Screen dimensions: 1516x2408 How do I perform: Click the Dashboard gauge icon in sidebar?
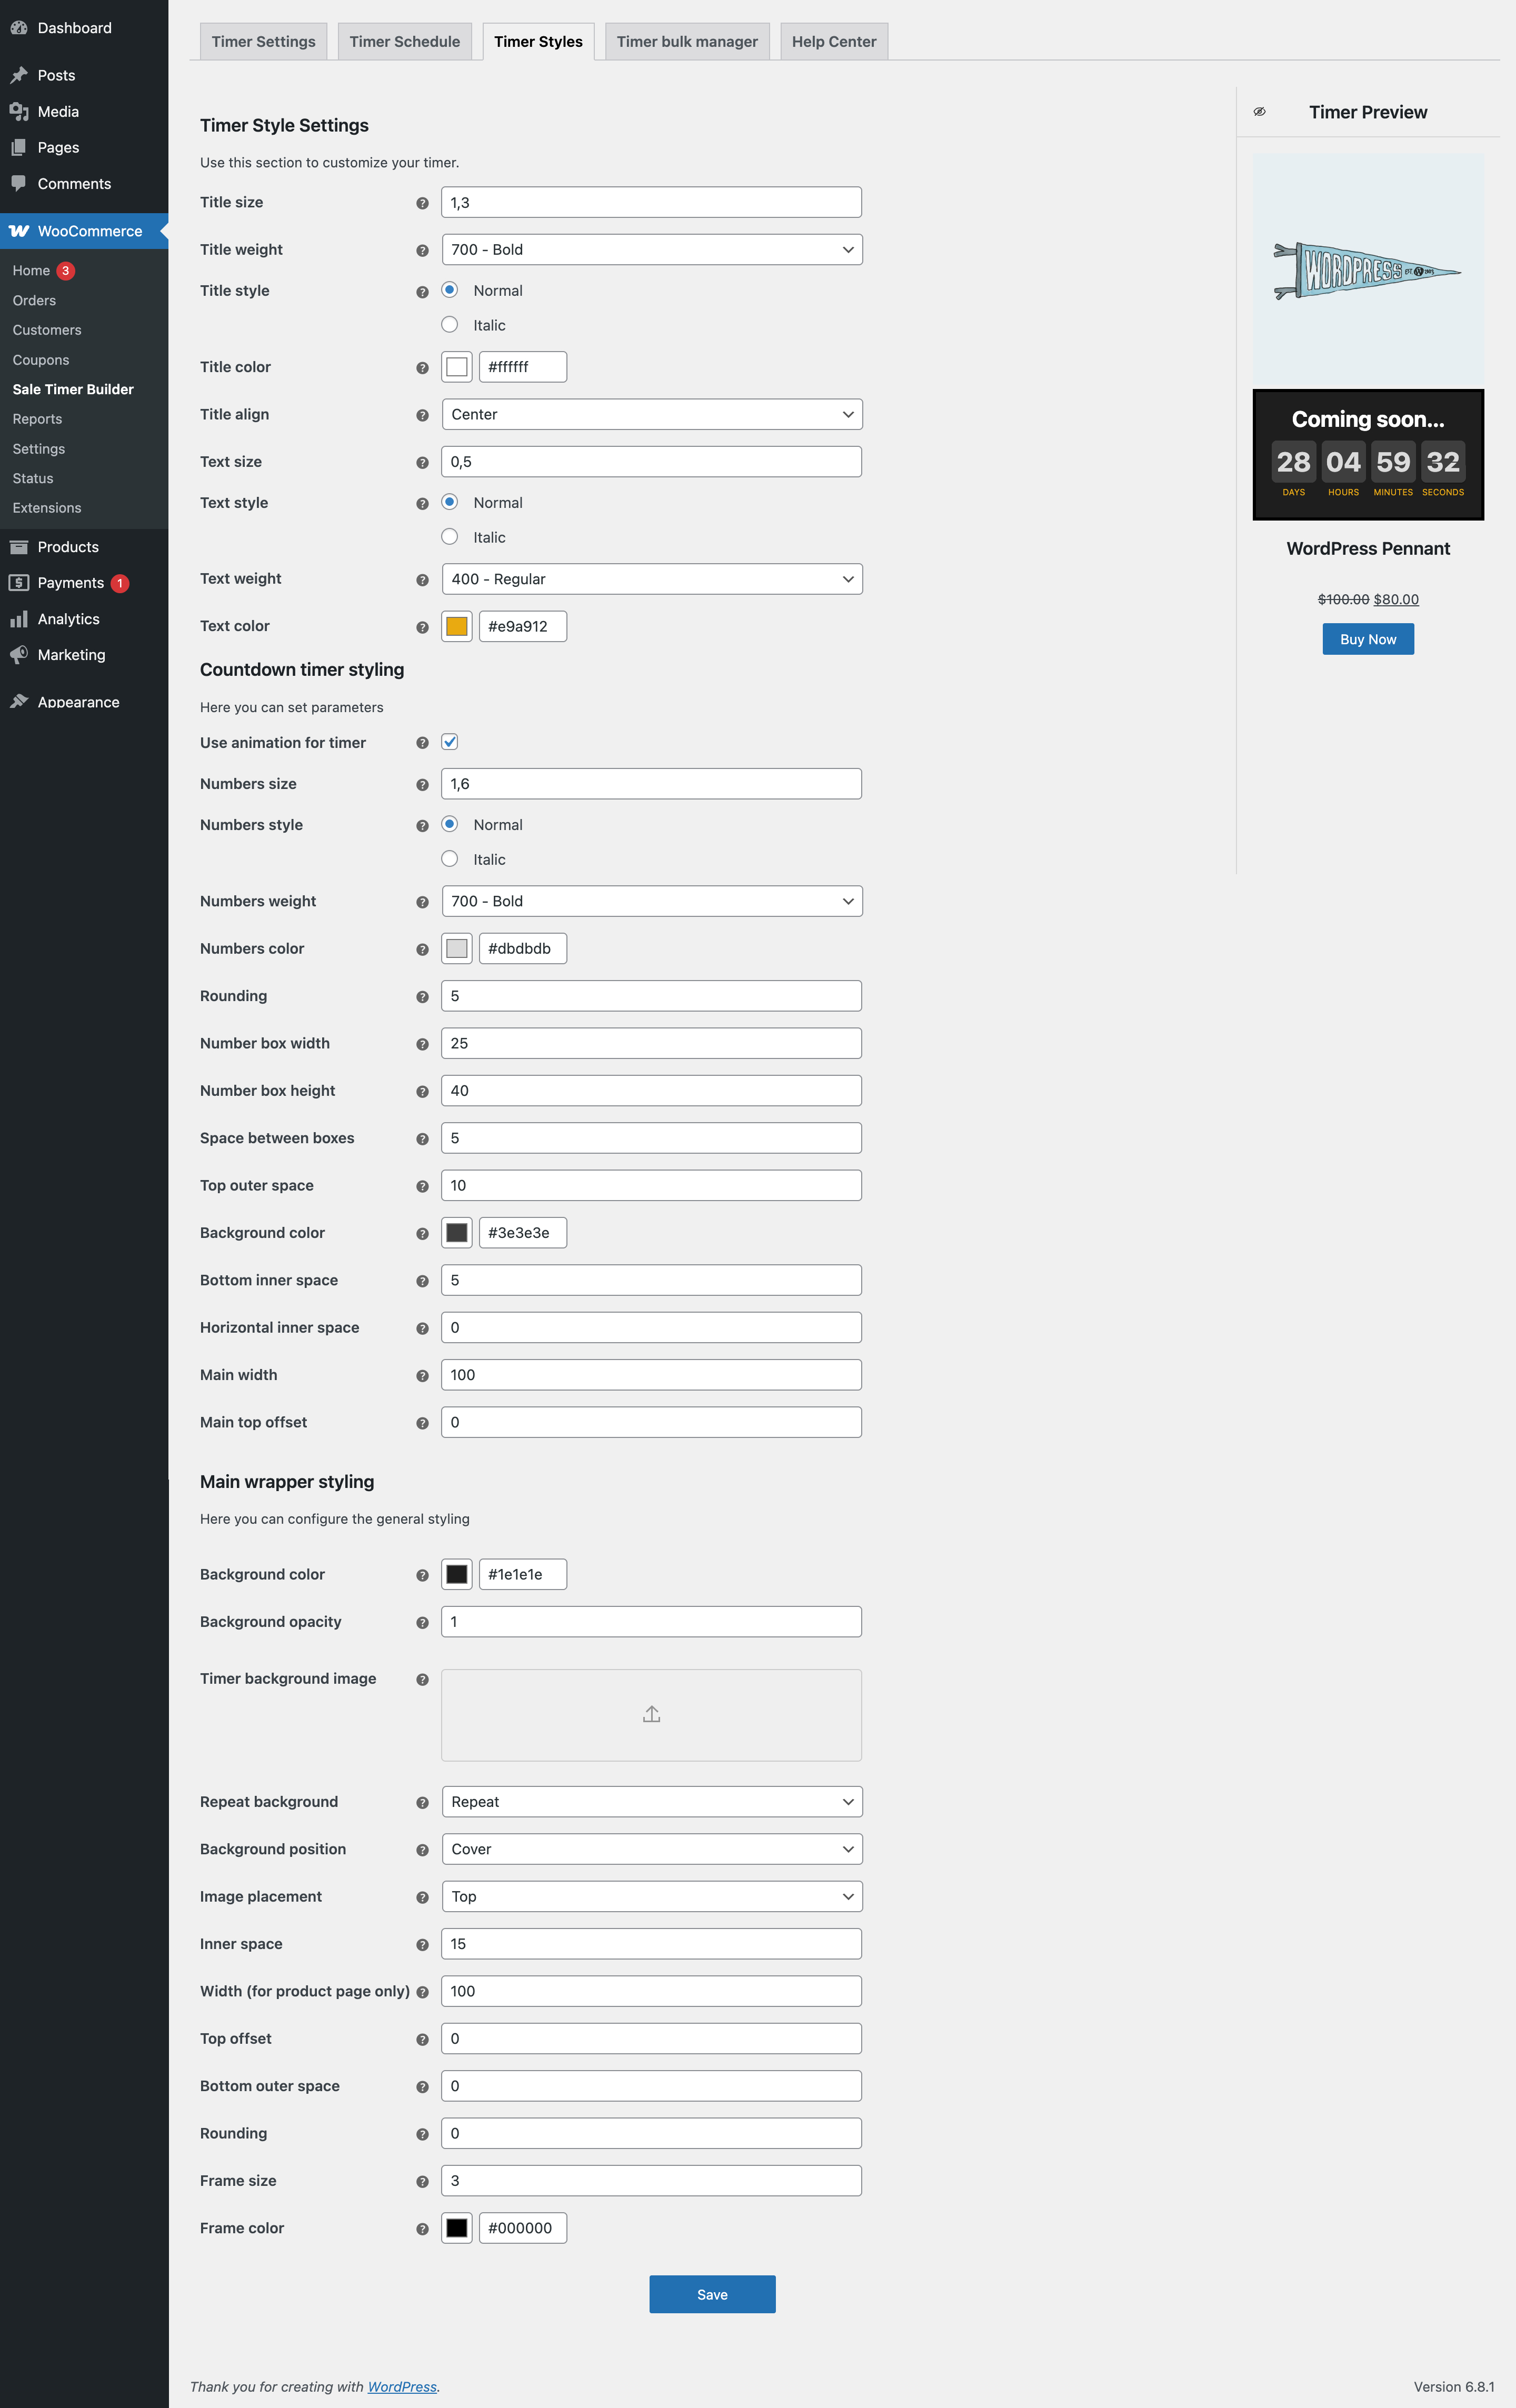[x=19, y=28]
